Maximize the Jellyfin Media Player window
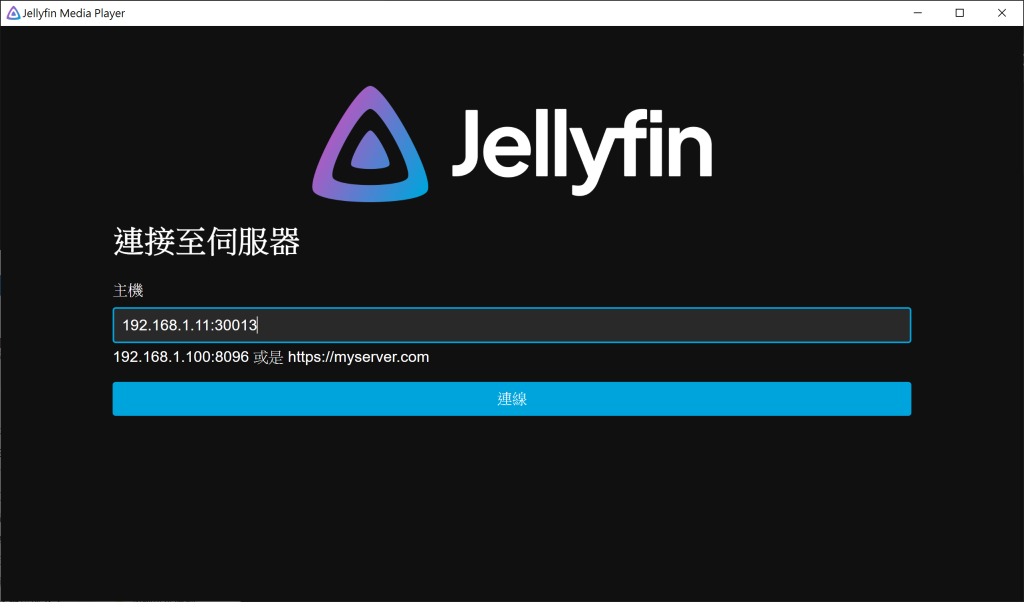This screenshot has height=602, width=1024. pos(959,13)
